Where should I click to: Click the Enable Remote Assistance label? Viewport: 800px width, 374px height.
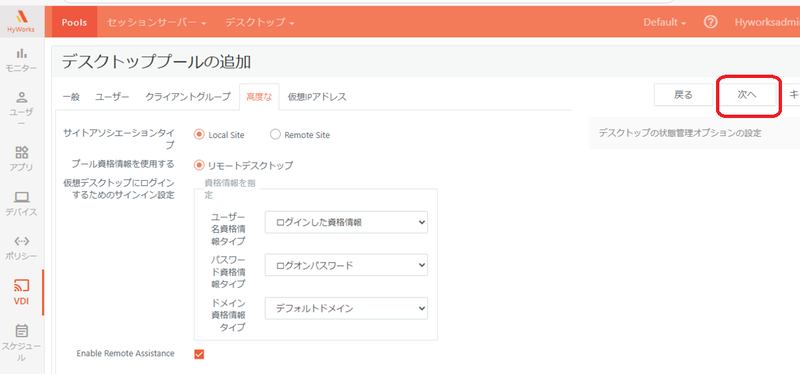click(126, 353)
